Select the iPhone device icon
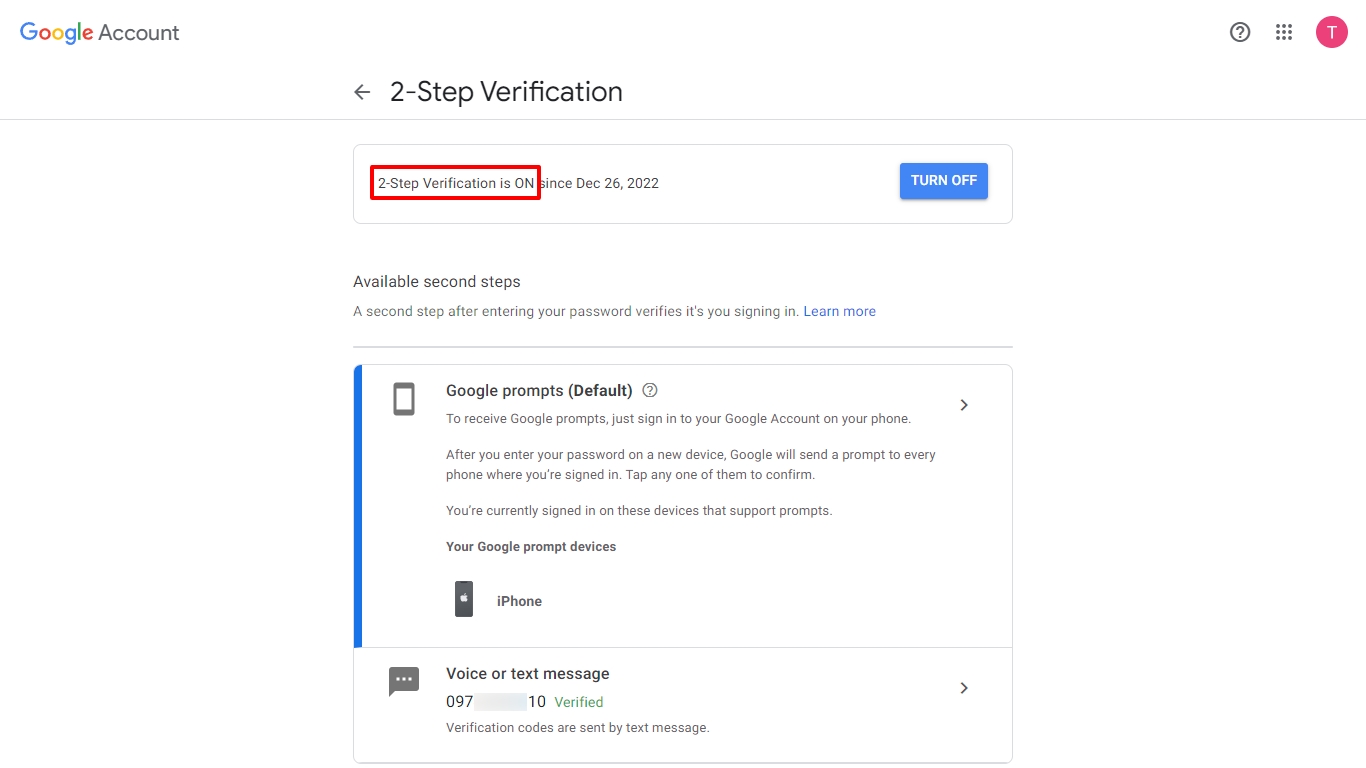The image size is (1366, 768). (464, 599)
